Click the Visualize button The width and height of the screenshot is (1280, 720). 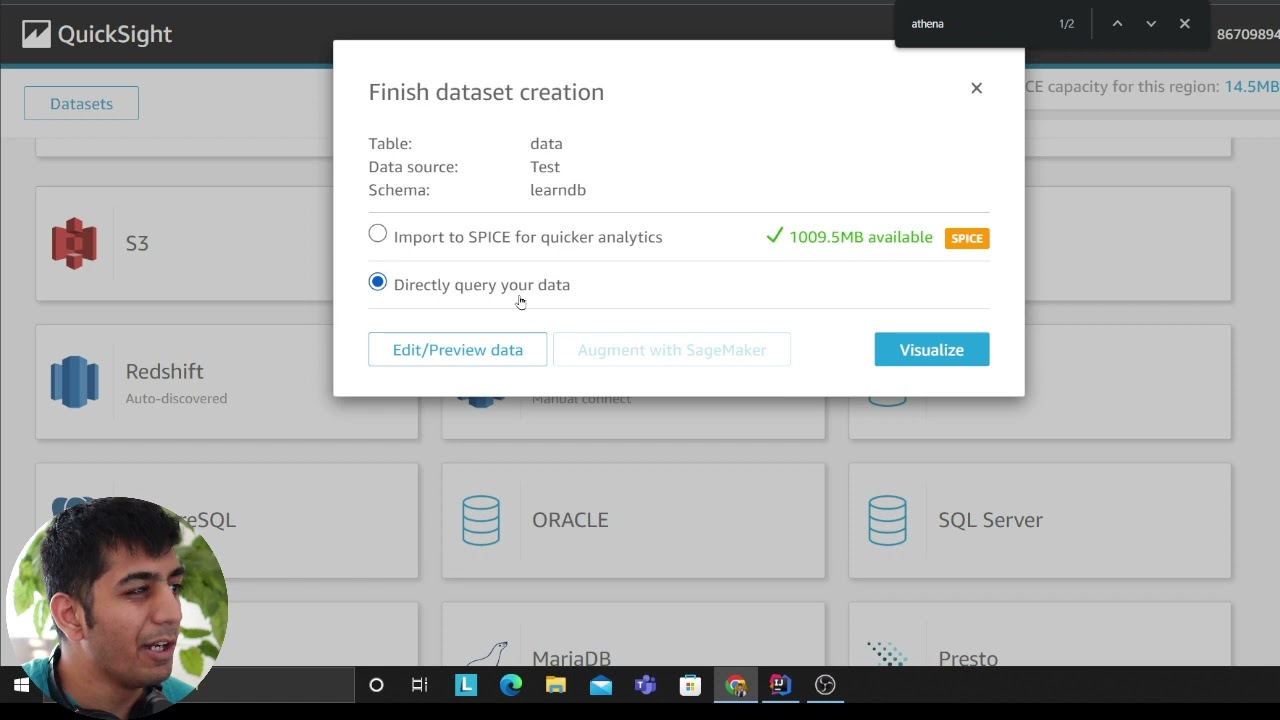931,350
